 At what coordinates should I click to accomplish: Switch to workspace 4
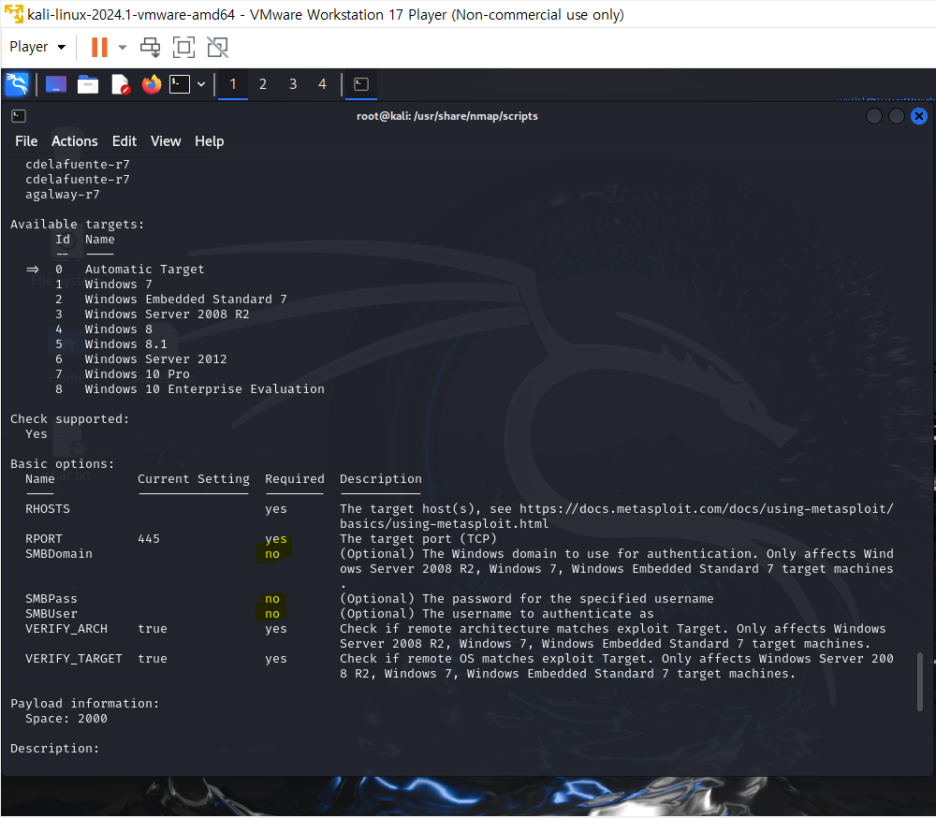pos(322,84)
